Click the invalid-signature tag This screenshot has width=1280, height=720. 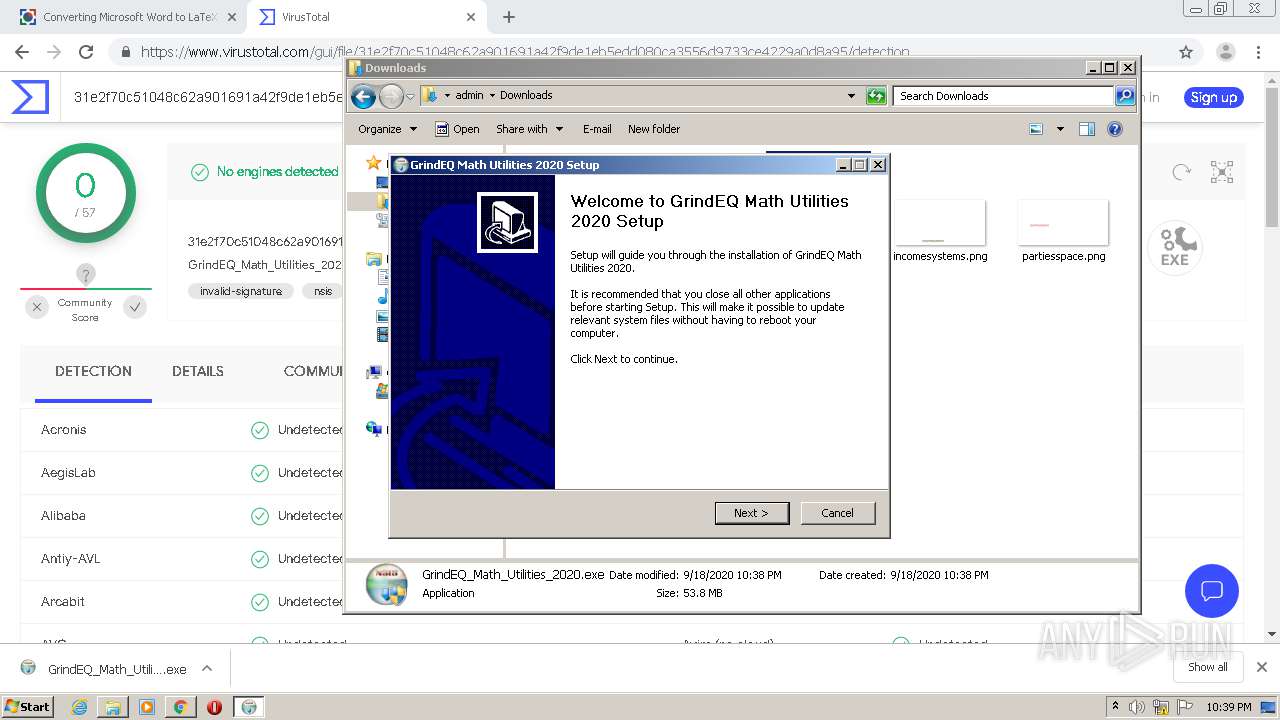pyautogui.click(x=241, y=291)
